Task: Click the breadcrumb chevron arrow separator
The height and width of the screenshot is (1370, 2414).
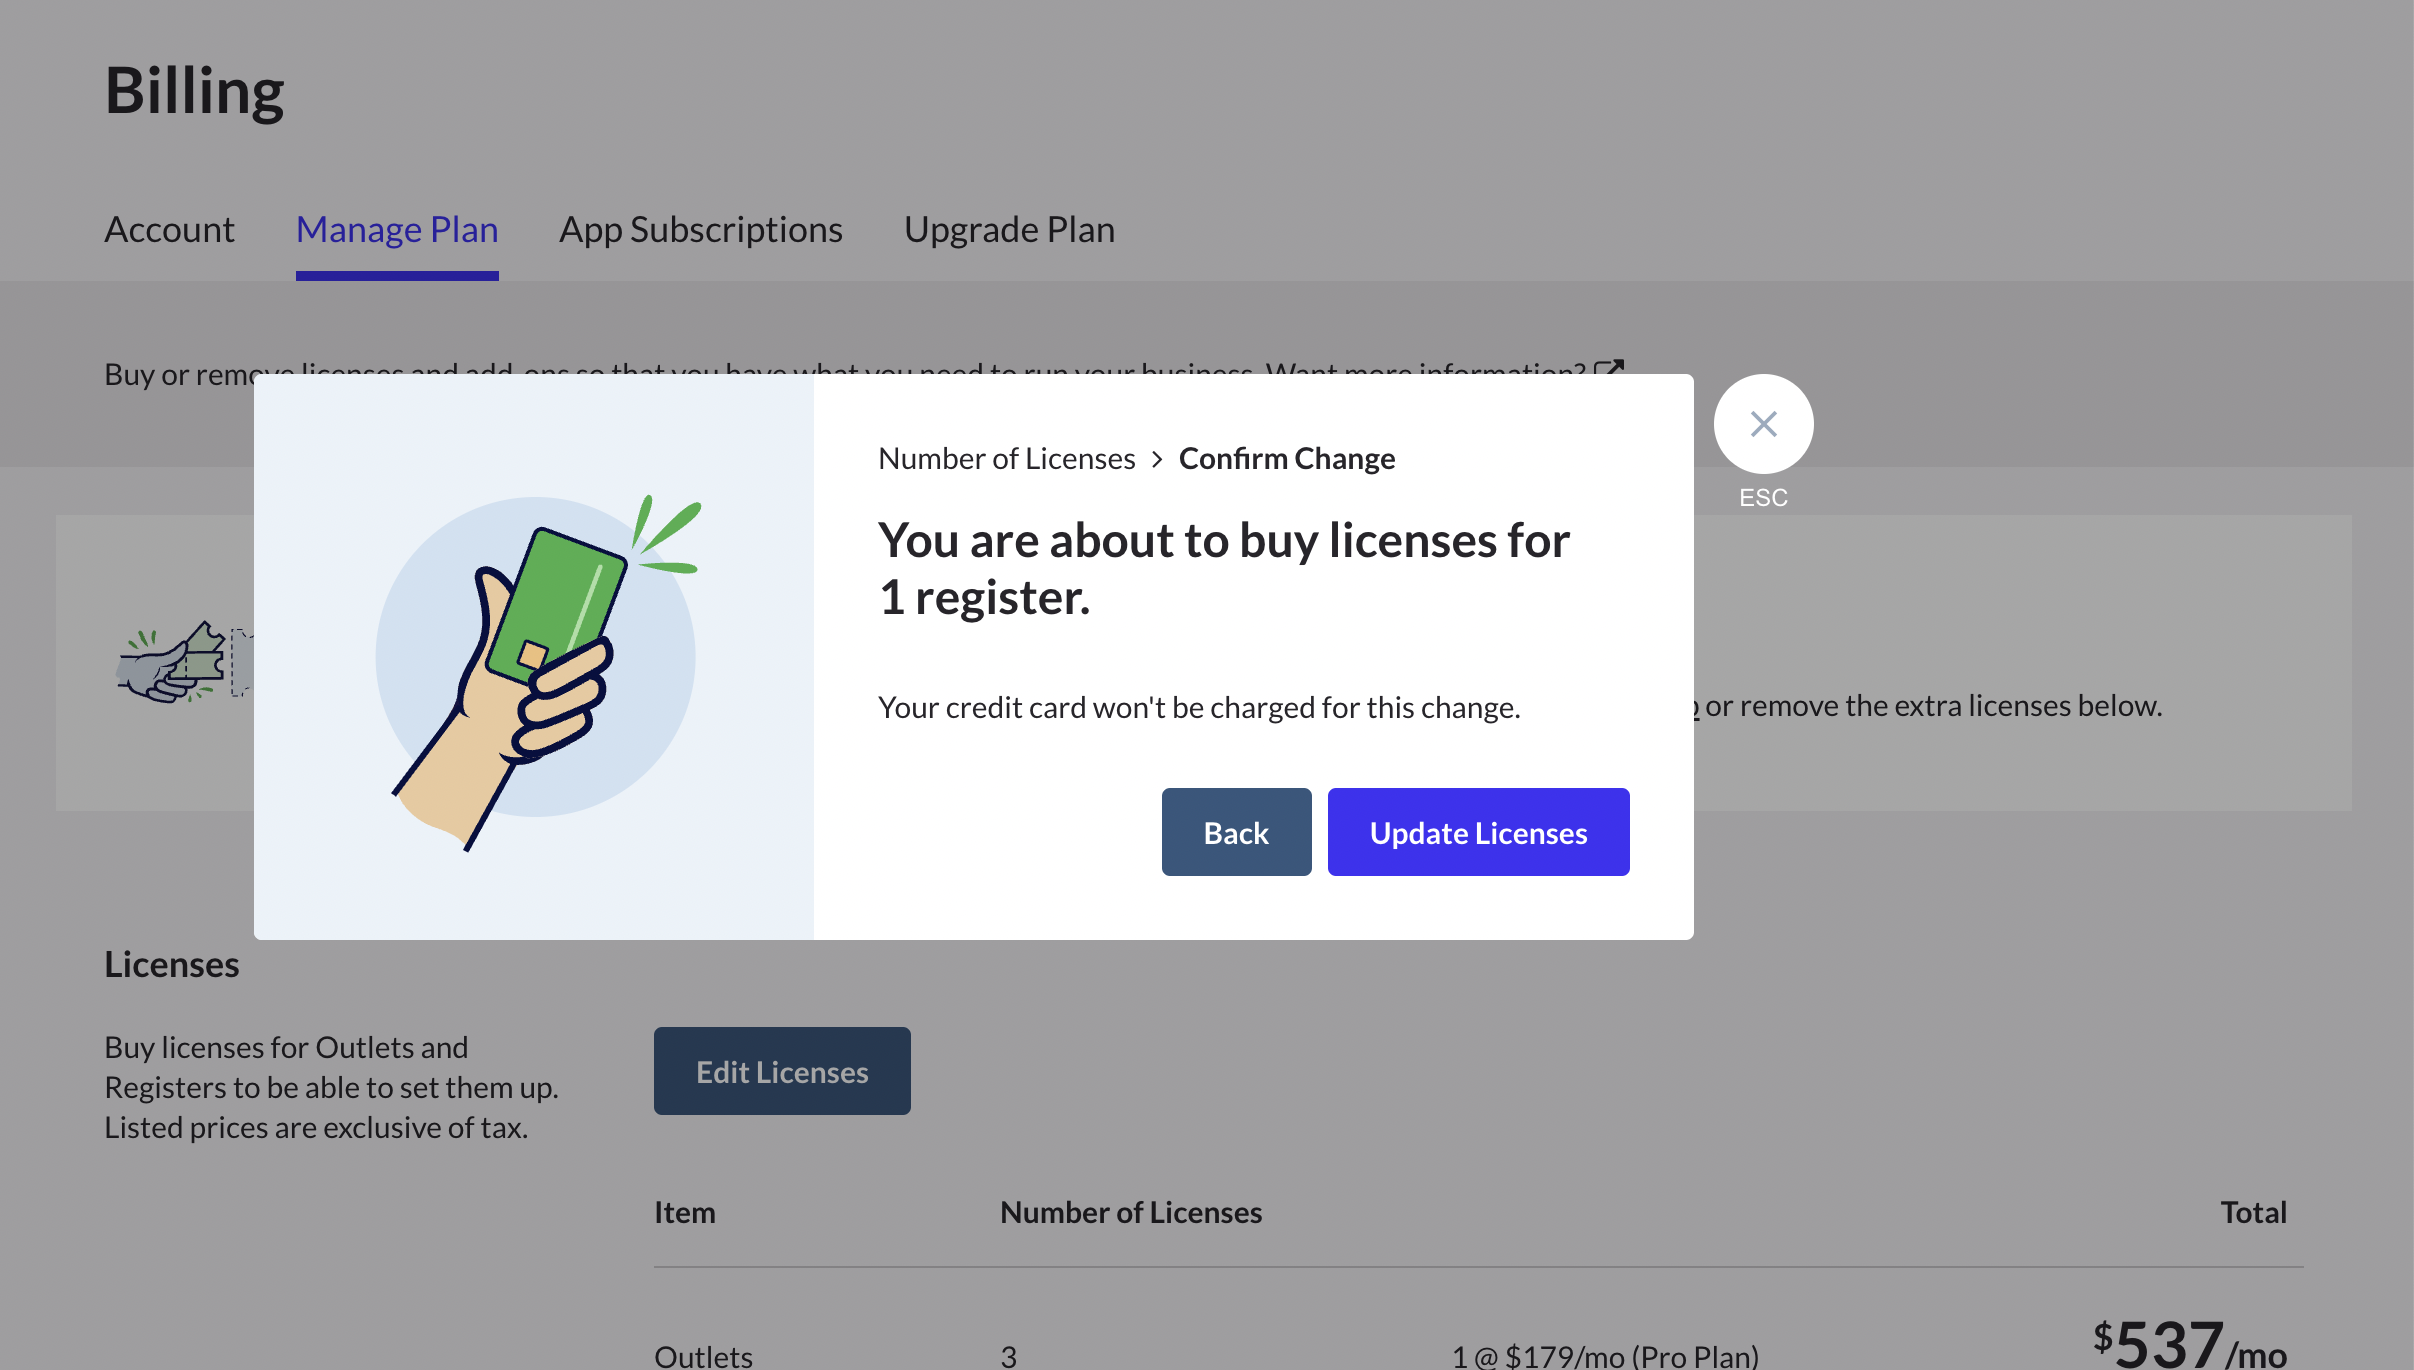Action: coord(1157,459)
